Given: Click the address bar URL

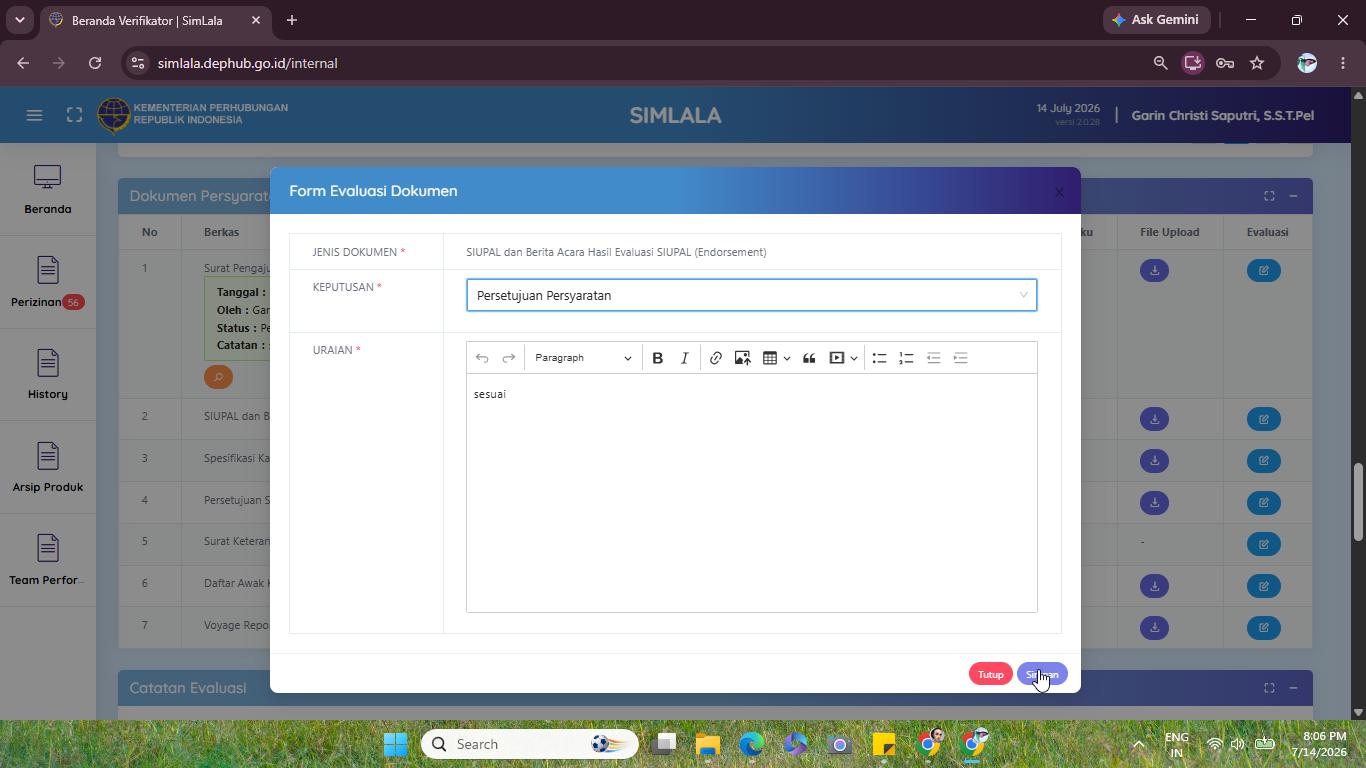Looking at the screenshot, I should [247, 63].
